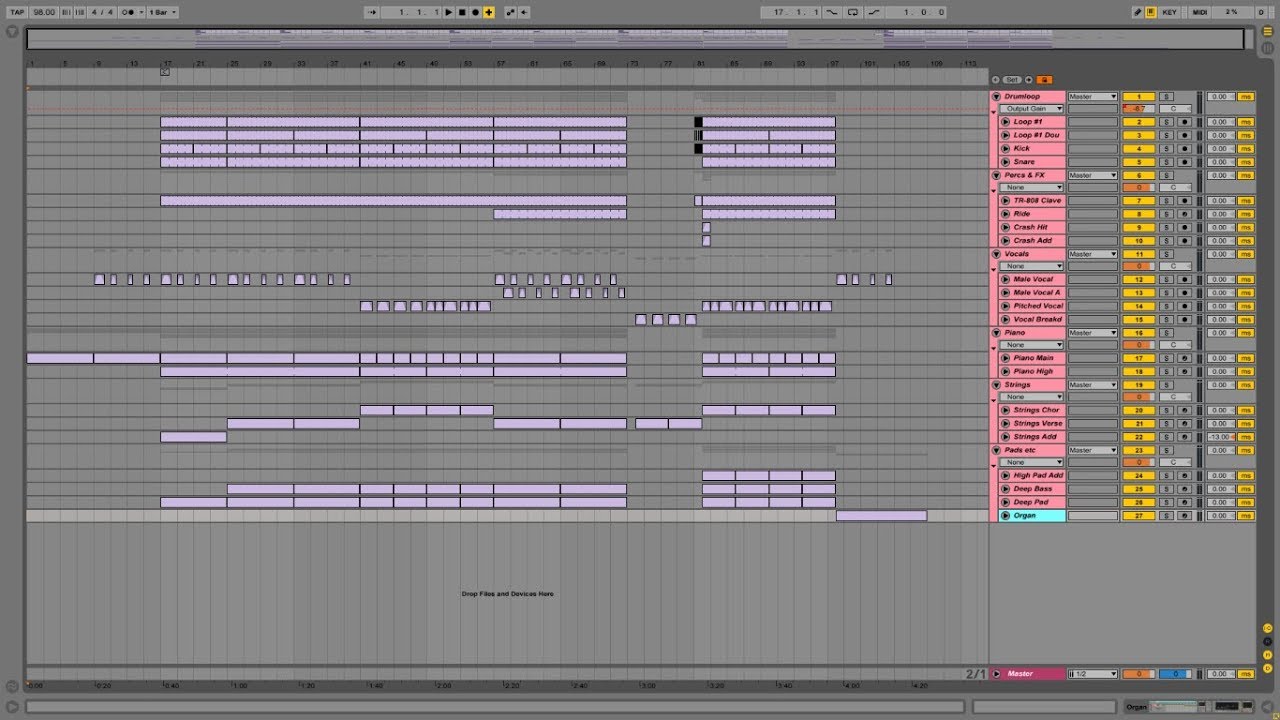Click the Follow arrow button
The image size is (1280, 720).
[x=372, y=12]
